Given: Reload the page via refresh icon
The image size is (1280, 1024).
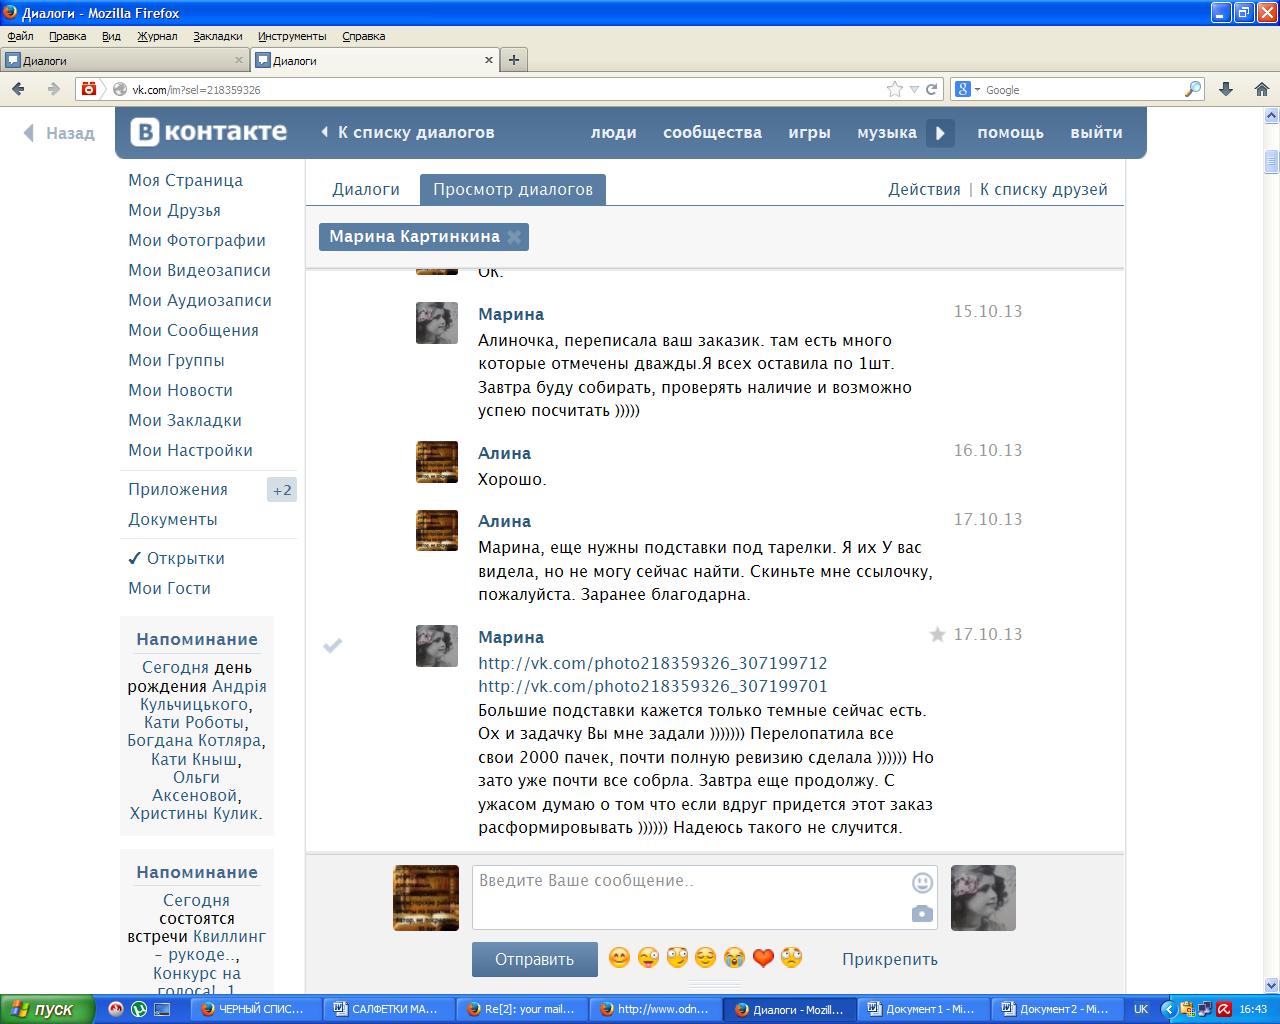Looking at the screenshot, I should [932, 89].
